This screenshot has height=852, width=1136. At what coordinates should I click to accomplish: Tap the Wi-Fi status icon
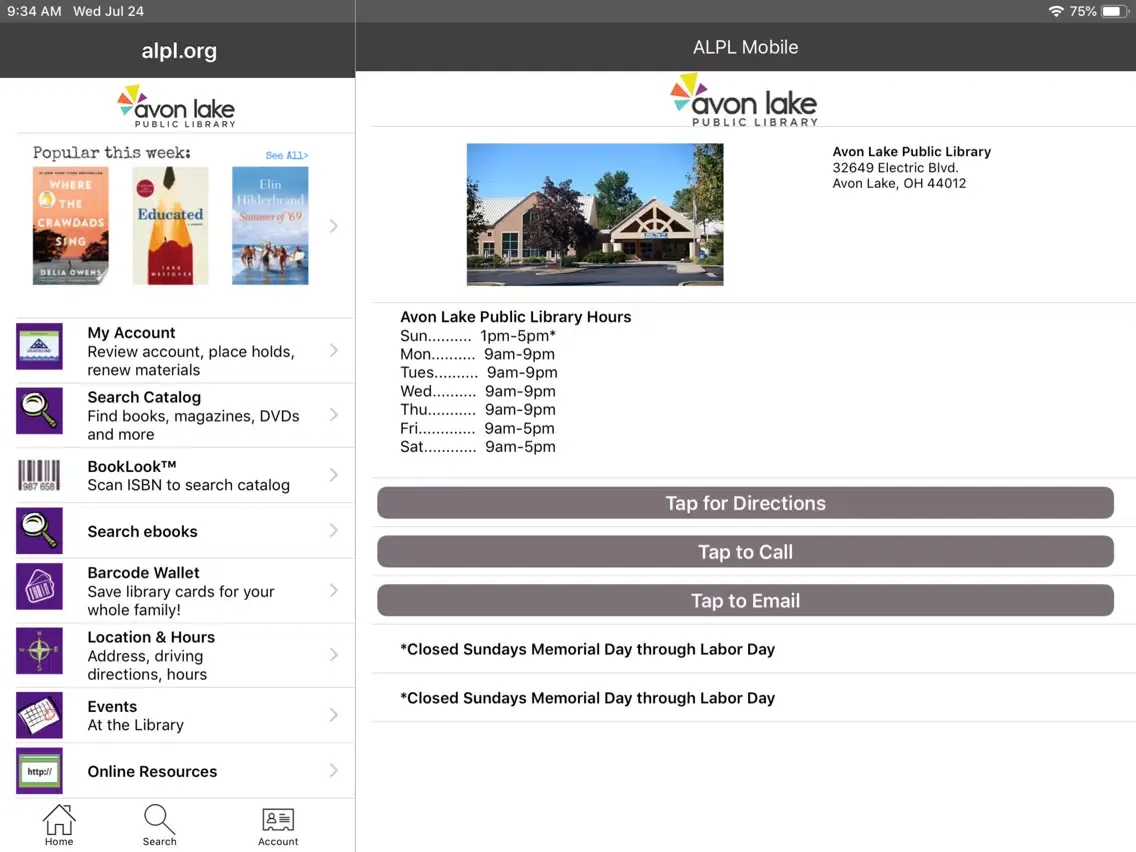coord(1056,11)
